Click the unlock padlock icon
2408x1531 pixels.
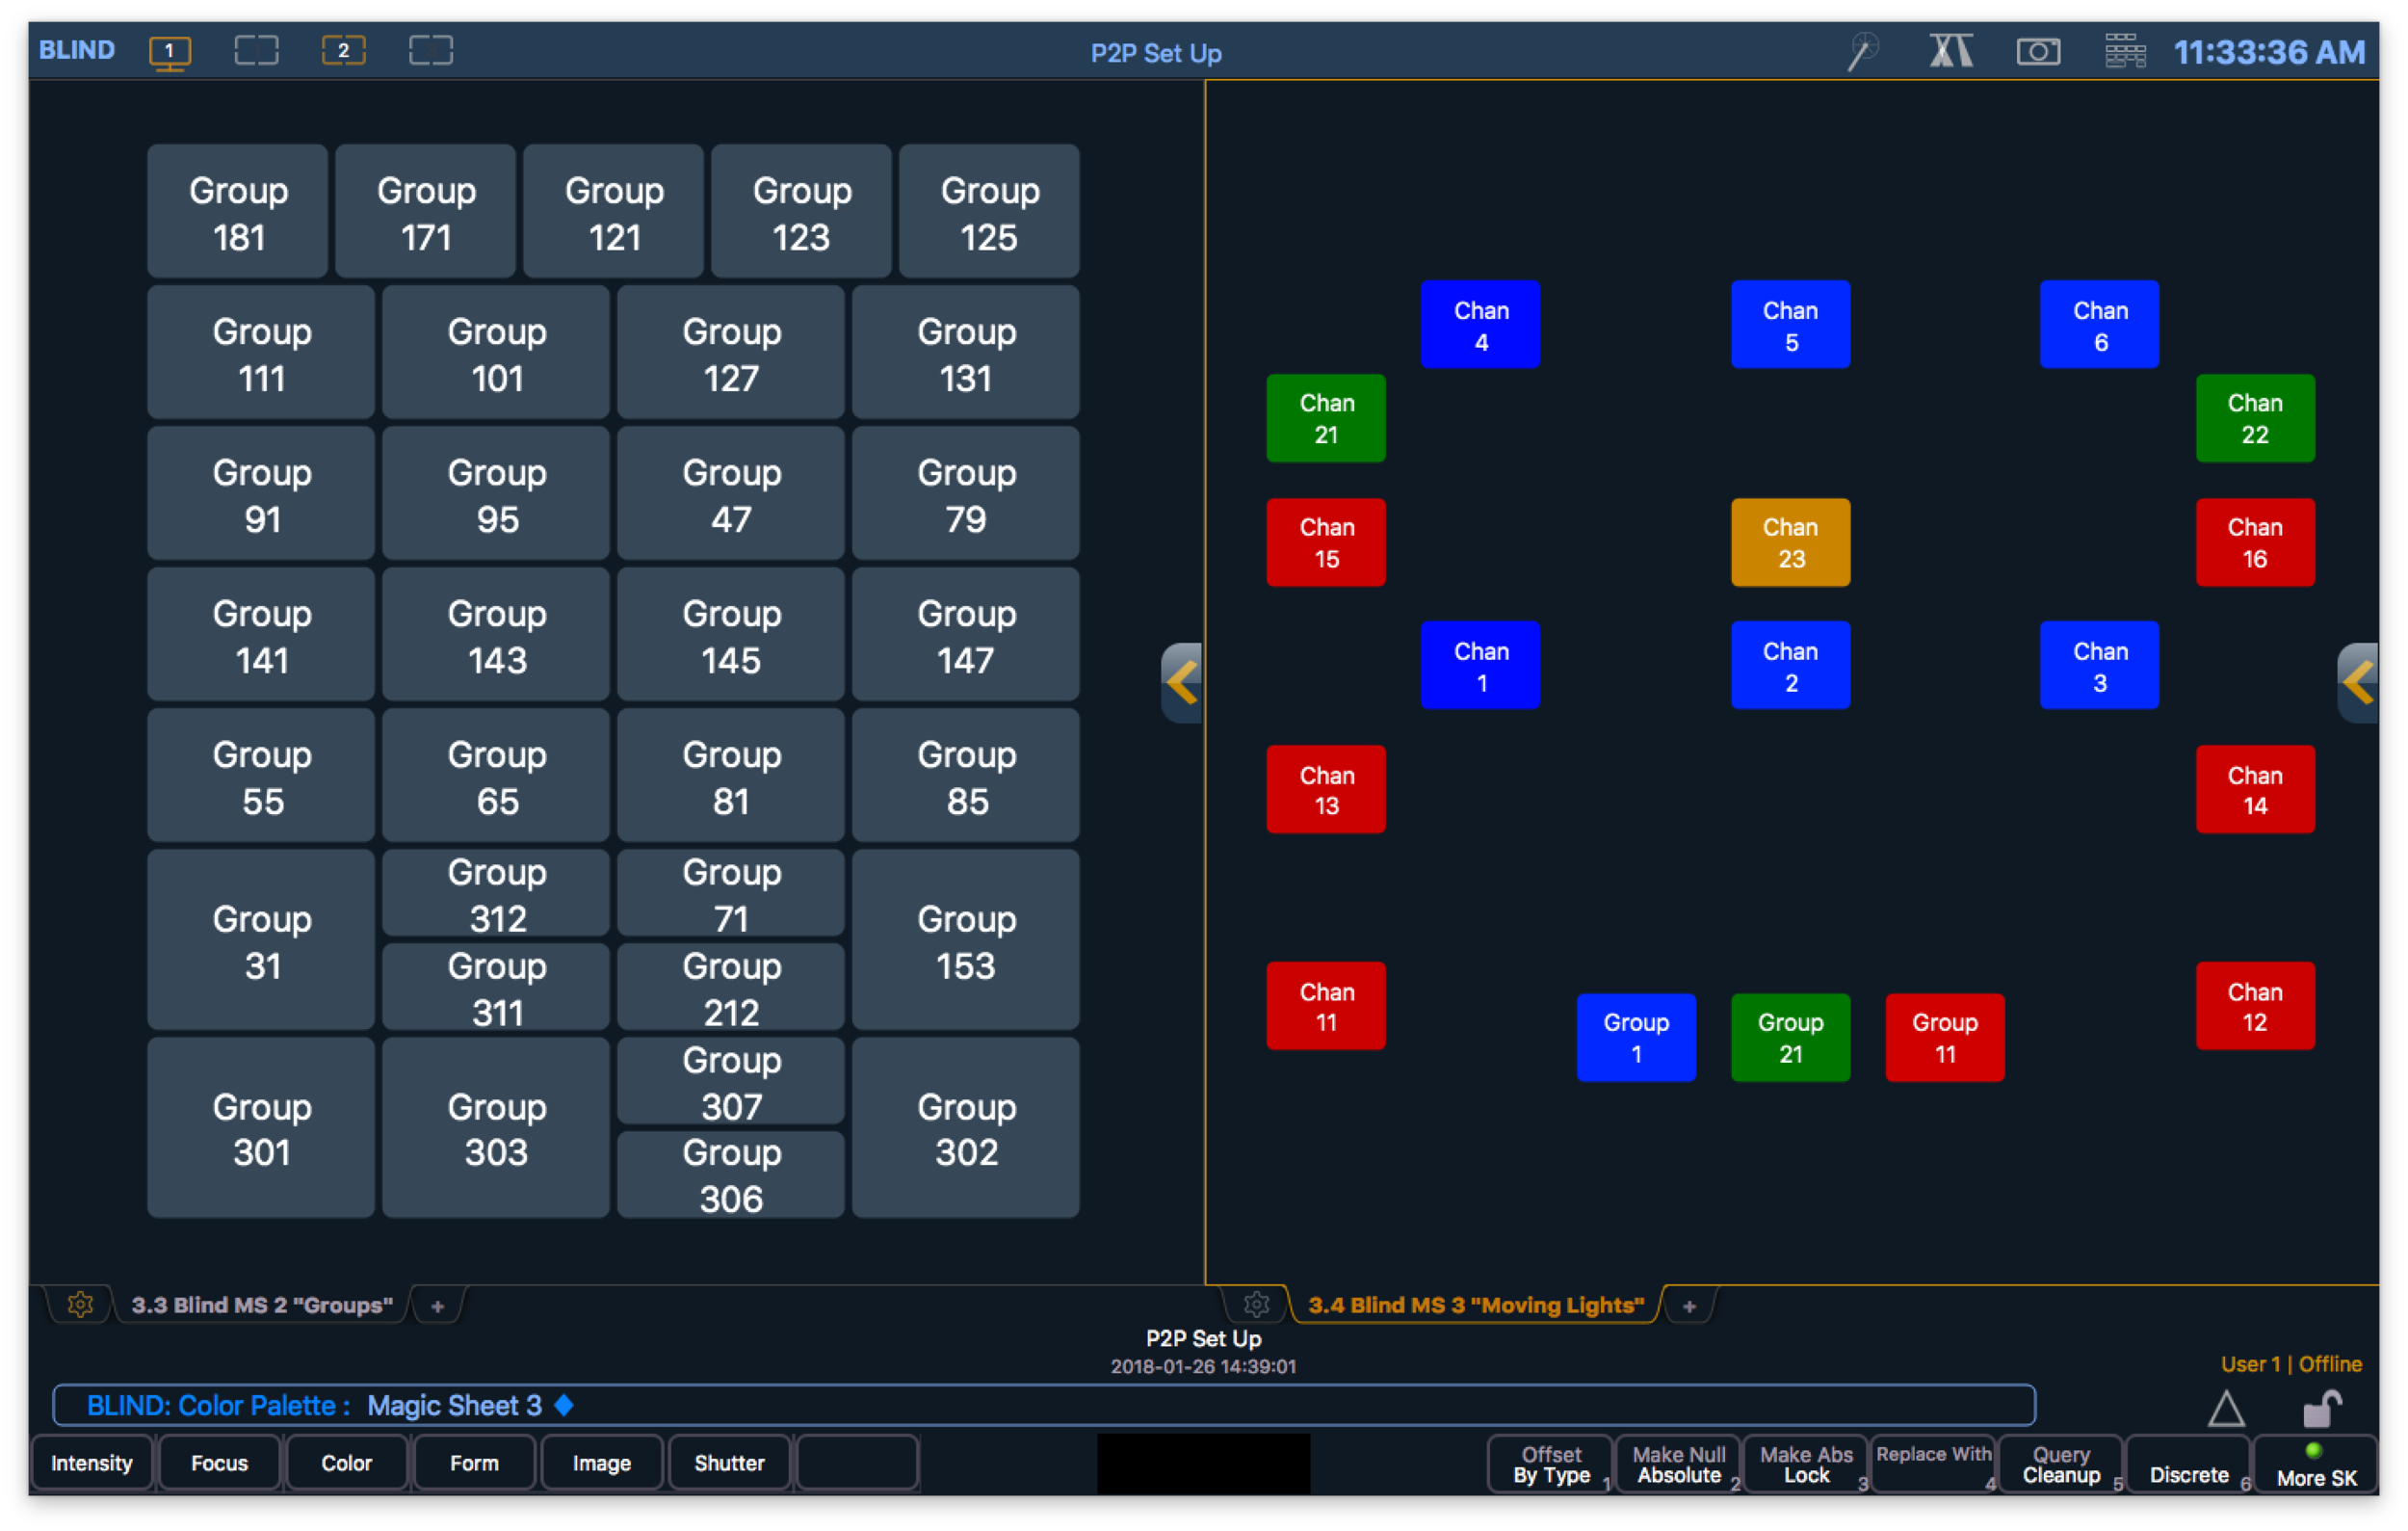click(2321, 1409)
